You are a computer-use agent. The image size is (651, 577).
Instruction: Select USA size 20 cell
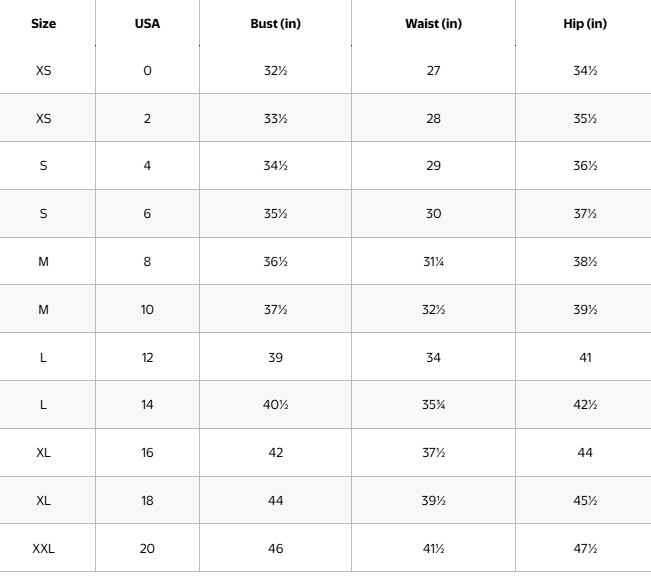pos(147,549)
